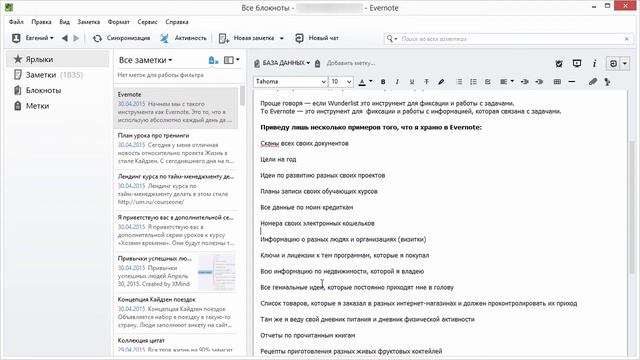Open the Вид menu

tap(64, 22)
